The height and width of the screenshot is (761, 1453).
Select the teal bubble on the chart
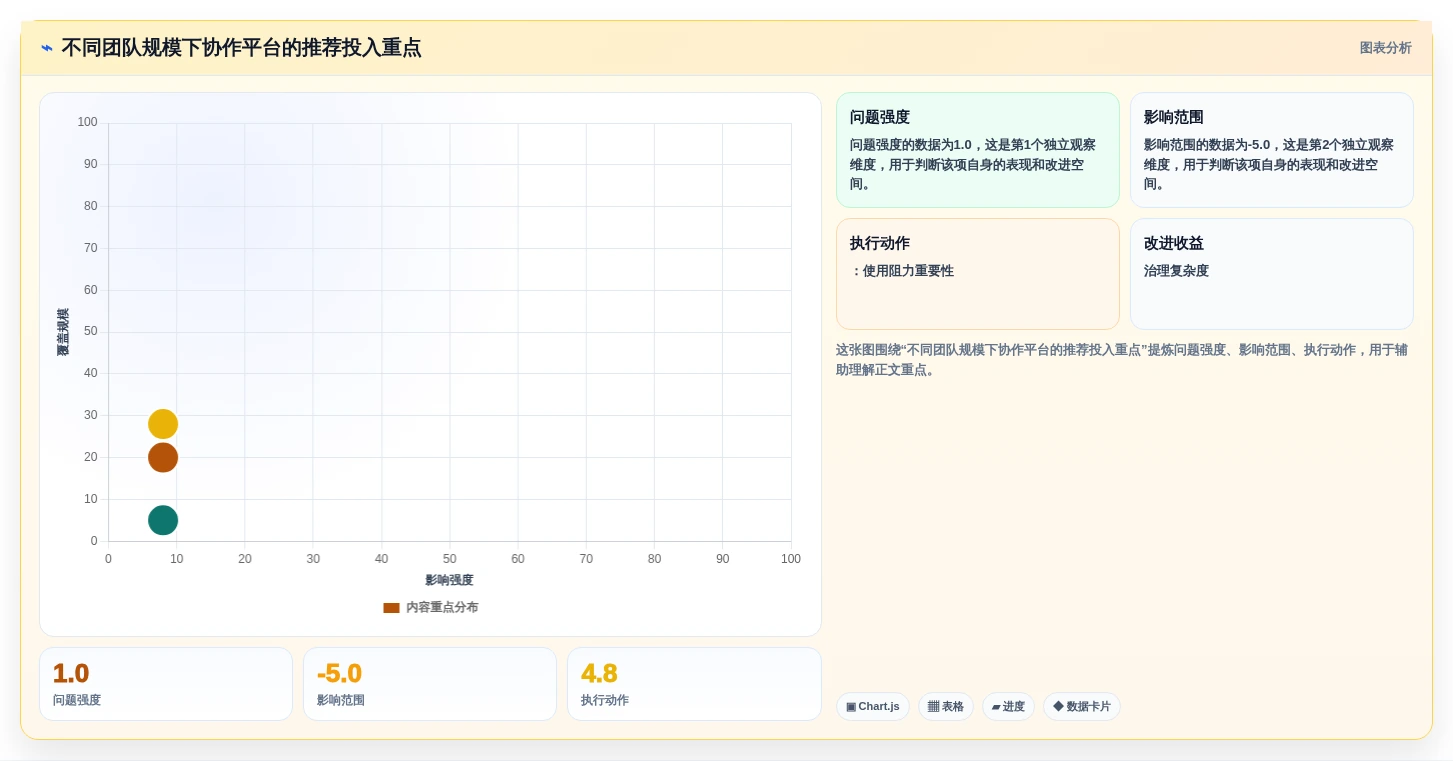(163, 520)
